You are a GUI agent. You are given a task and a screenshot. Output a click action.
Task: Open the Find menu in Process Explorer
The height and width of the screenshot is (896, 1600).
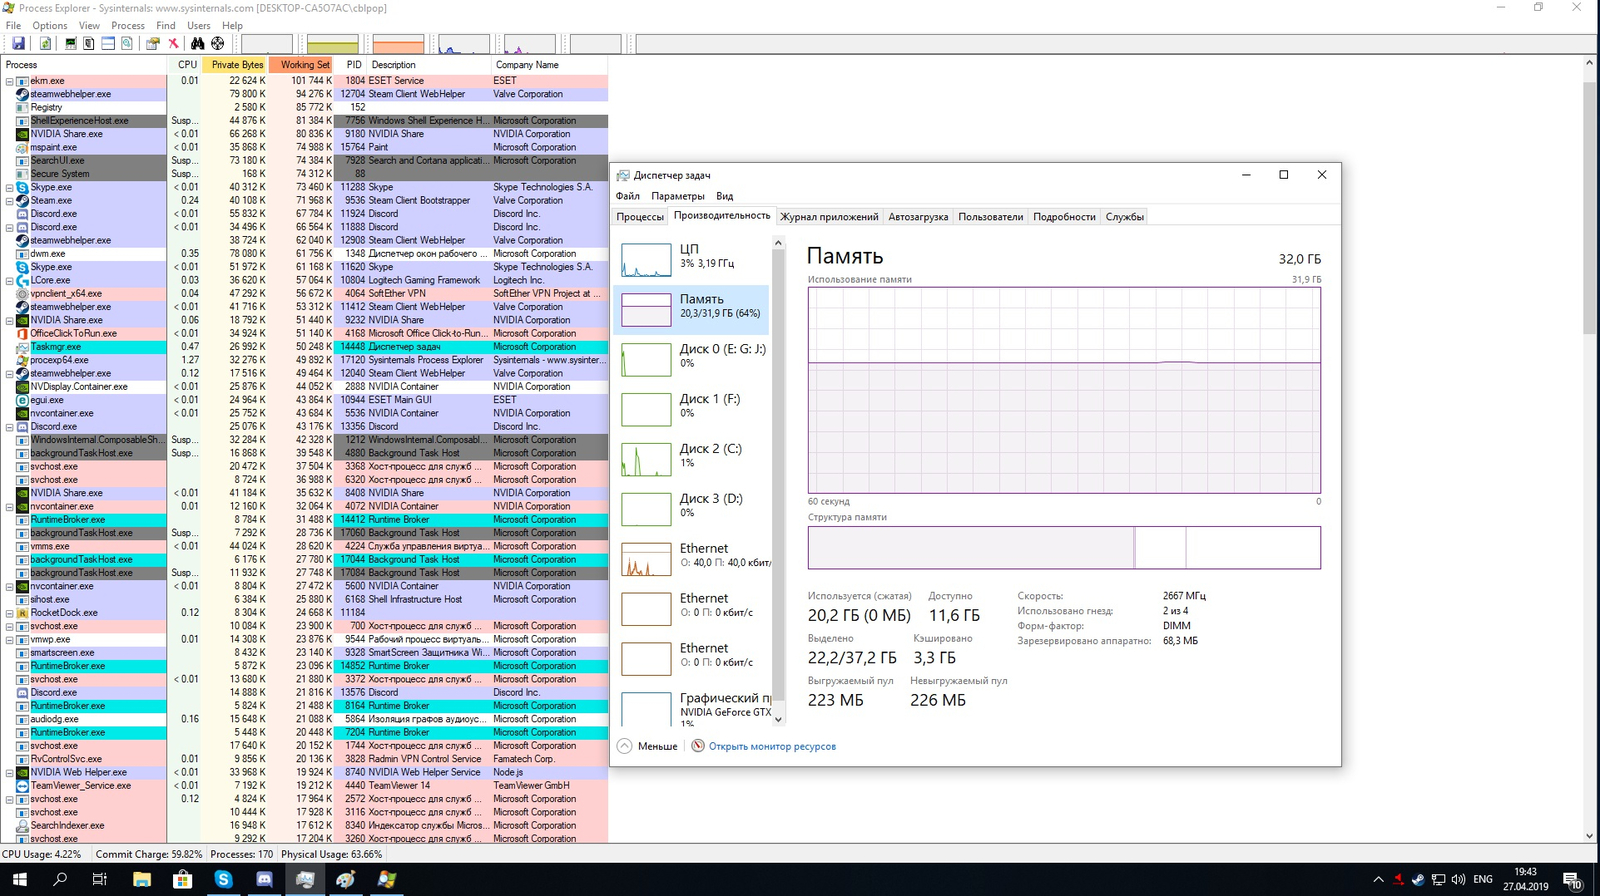pyautogui.click(x=166, y=25)
